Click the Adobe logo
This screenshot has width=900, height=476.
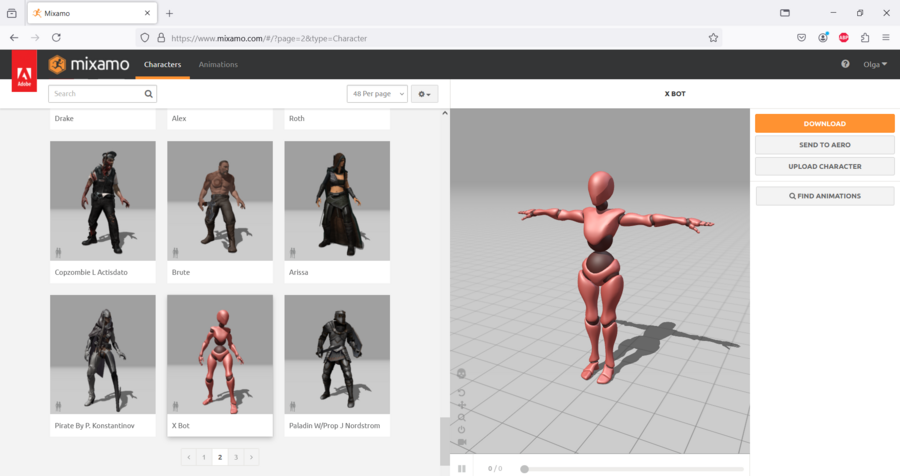tap(24, 72)
